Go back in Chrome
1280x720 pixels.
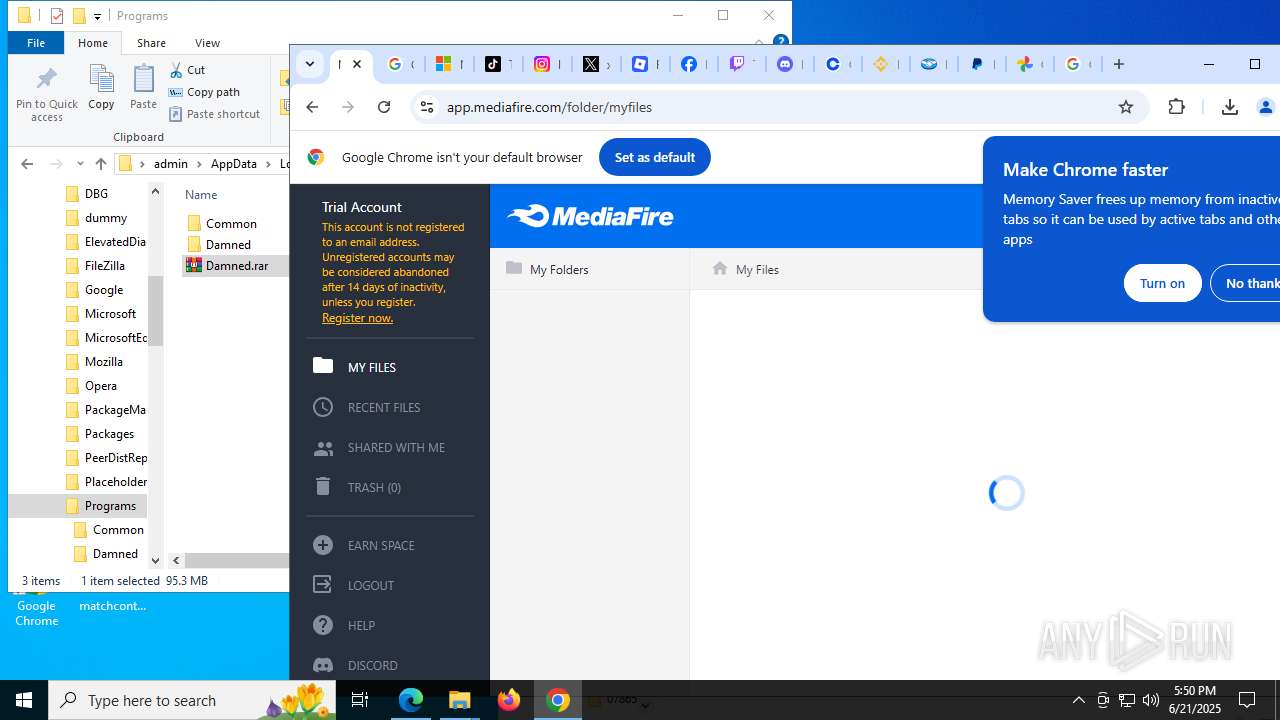312,107
